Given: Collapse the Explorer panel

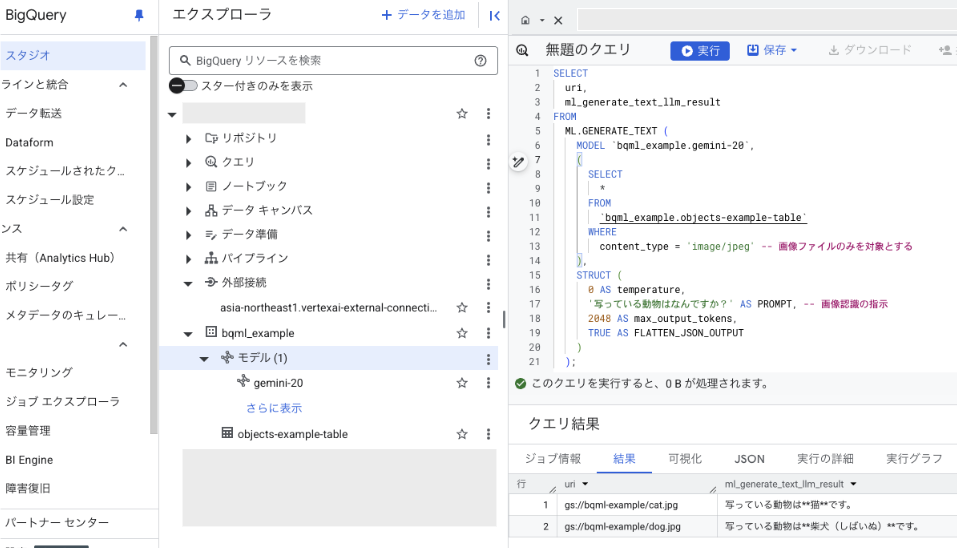Looking at the screenshot, I should pyautogui.click(x=494, y=16).
